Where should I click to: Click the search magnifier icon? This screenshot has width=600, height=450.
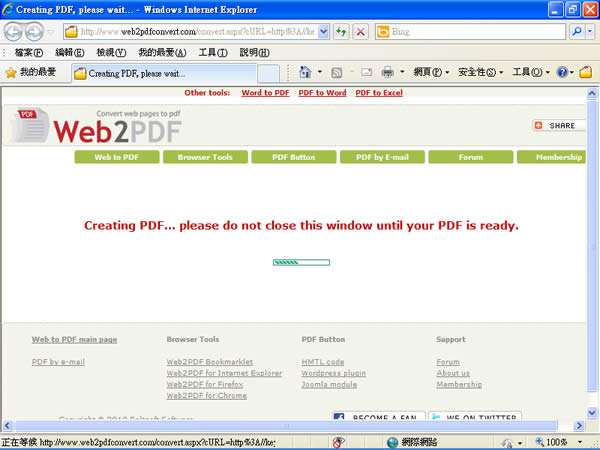tap(577, 32)
